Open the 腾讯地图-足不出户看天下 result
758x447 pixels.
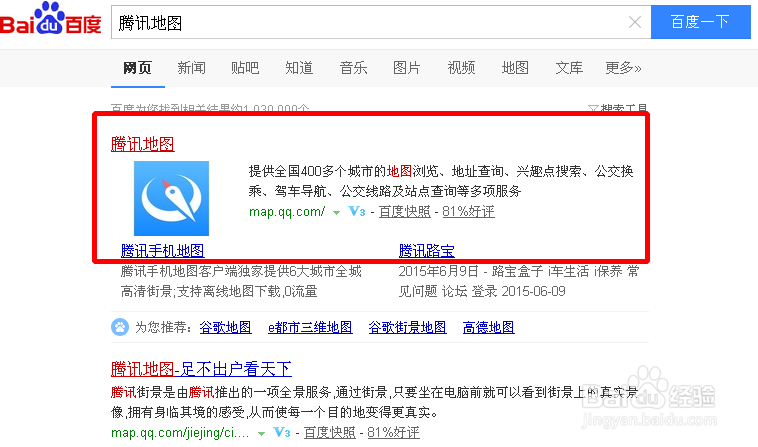pyautogui.click(x=201, y=369)
